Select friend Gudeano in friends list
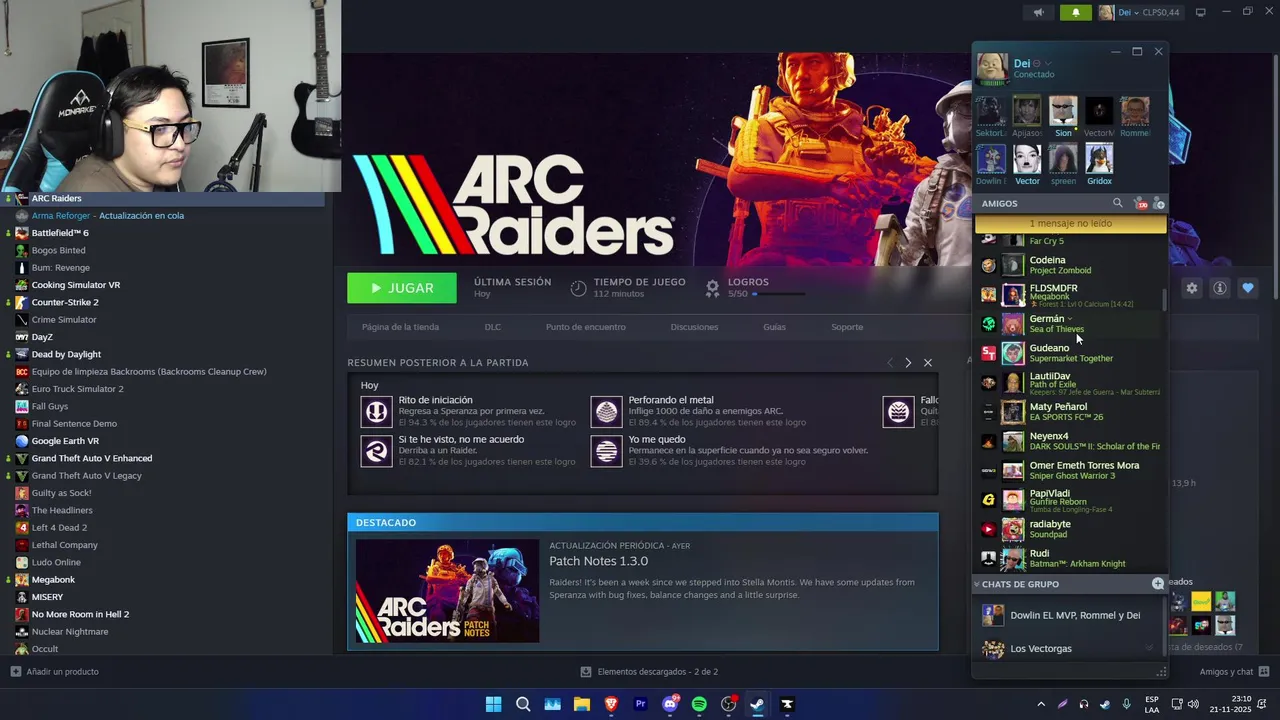Viewport: 1280px width, 720px height. [x=1070, y=353]
